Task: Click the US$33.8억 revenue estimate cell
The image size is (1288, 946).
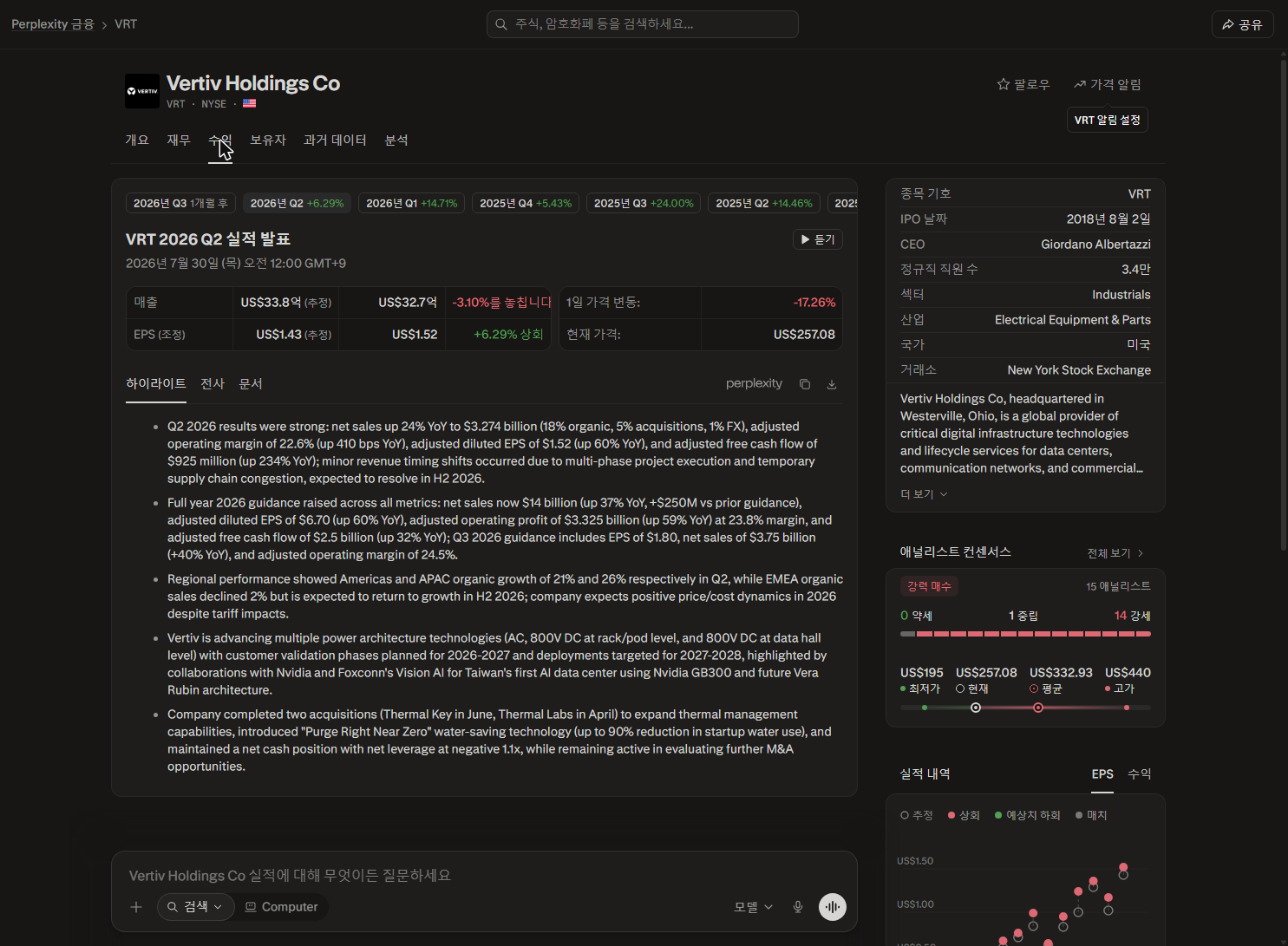Action: tap(286, 302)
